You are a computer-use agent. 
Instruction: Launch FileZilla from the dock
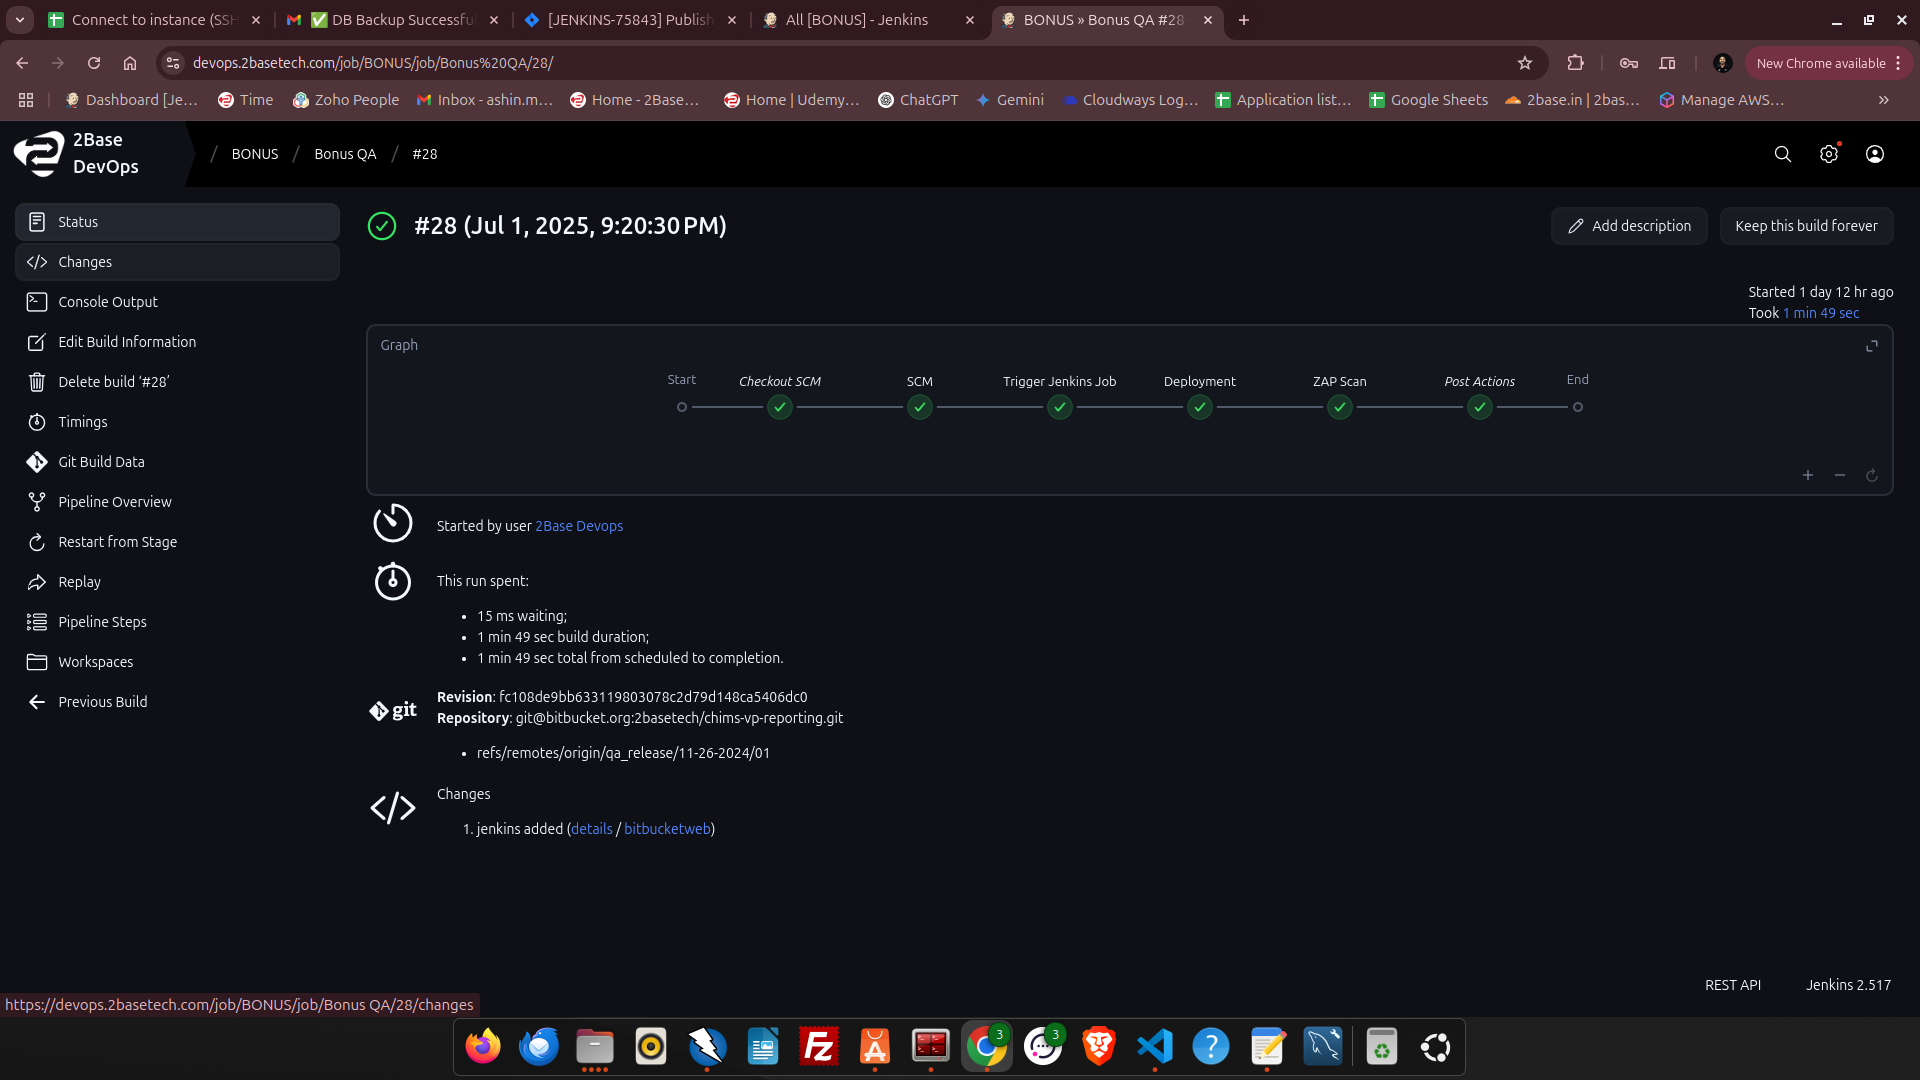pos(819,1047)
